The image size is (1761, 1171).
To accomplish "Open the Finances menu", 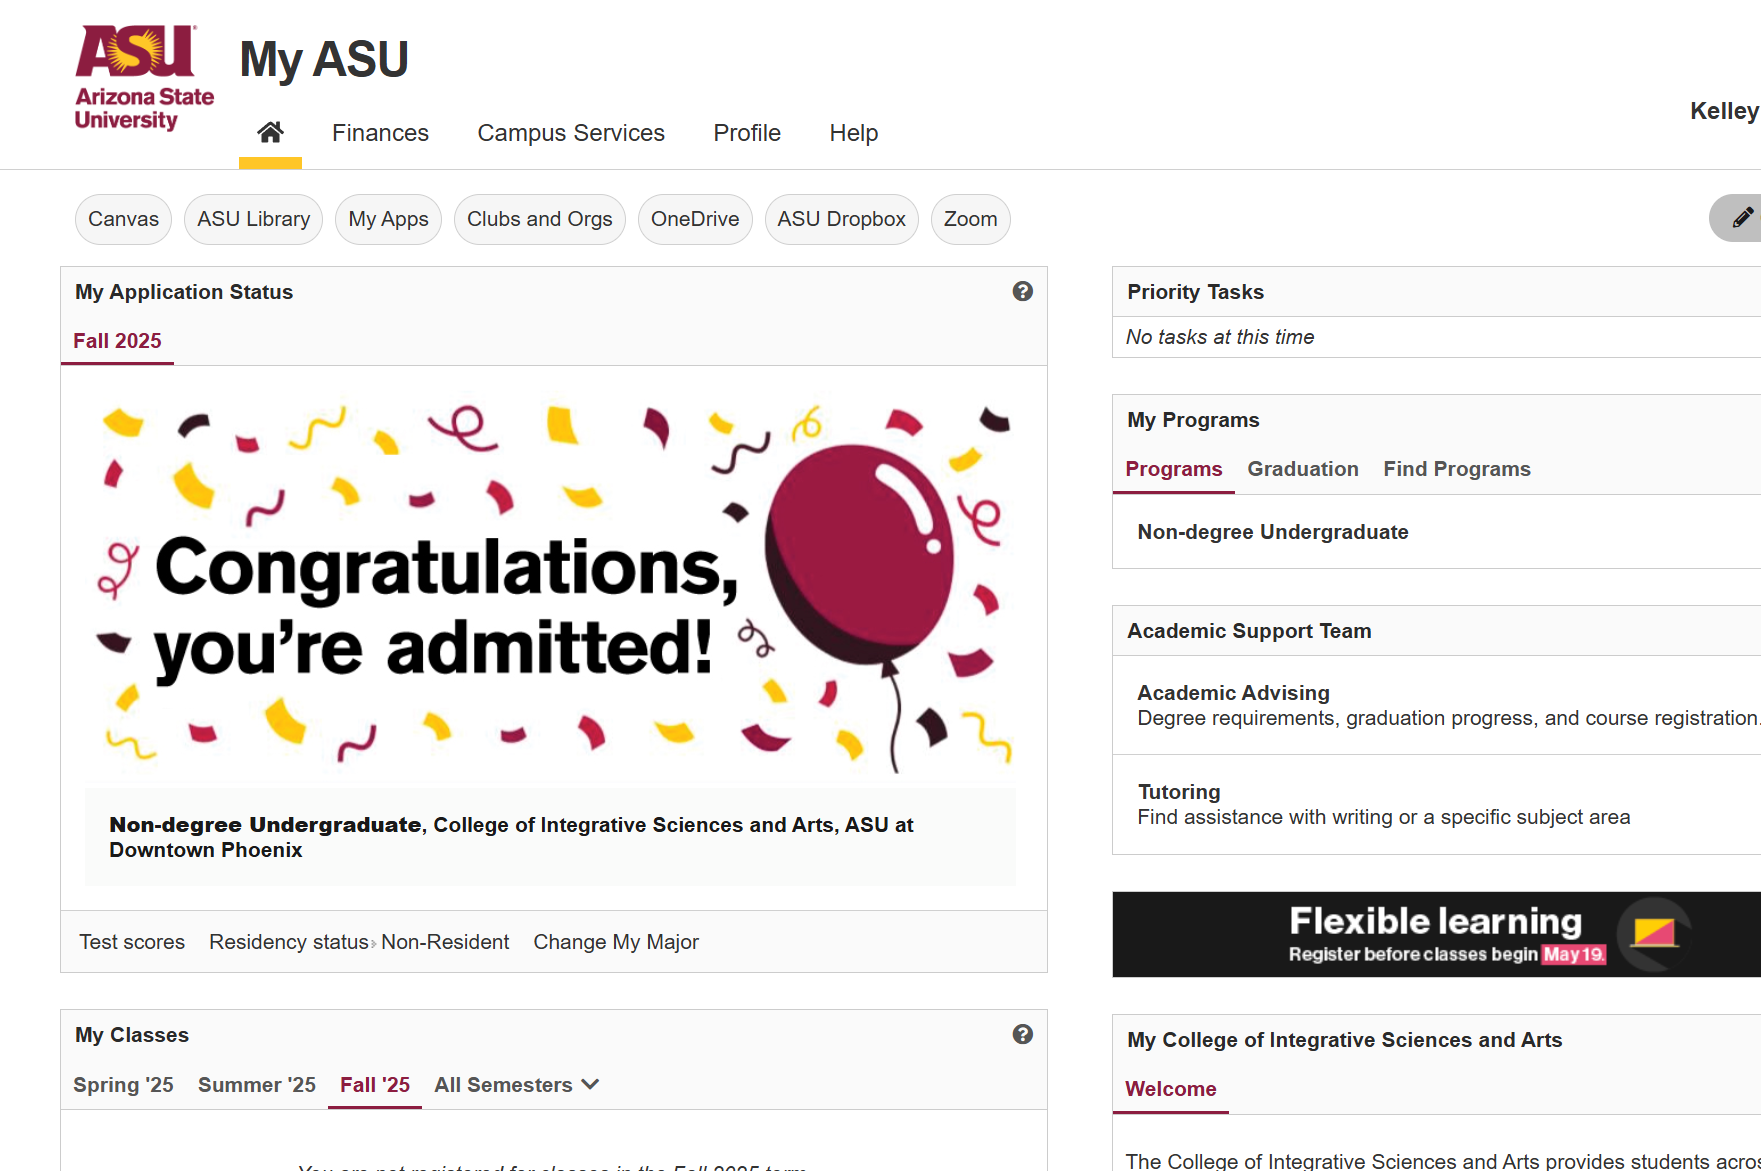I will pos(380,133).
